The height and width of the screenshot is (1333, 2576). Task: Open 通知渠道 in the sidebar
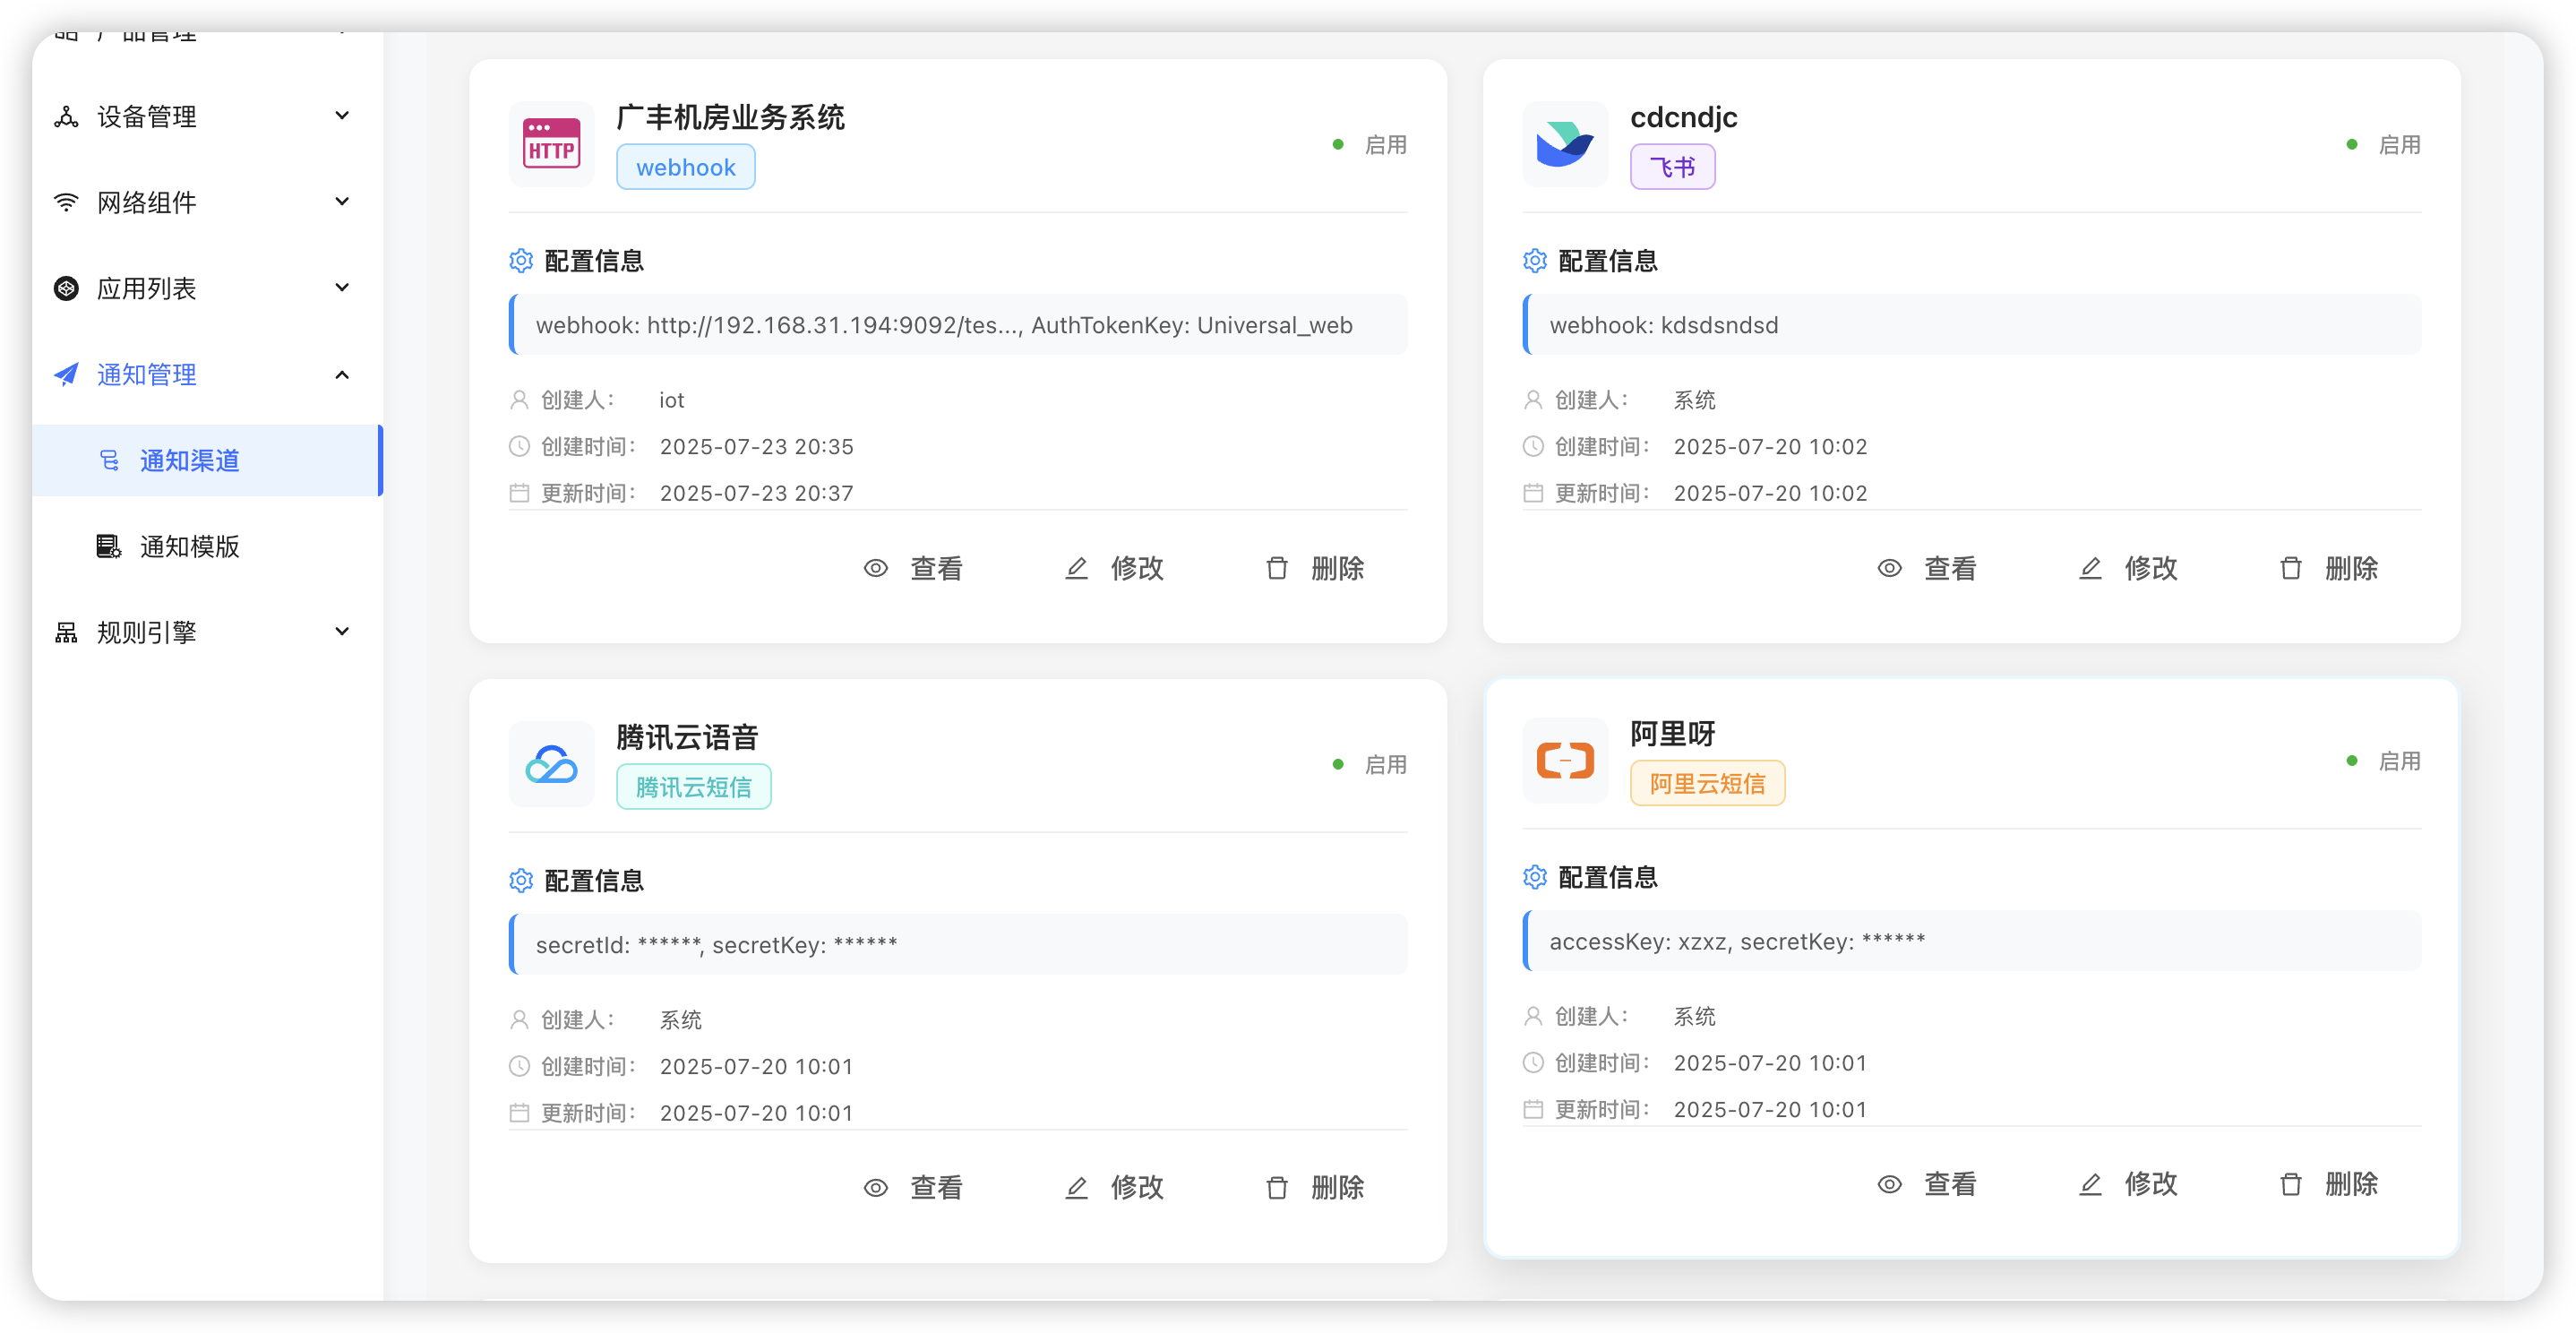[189, 460]
